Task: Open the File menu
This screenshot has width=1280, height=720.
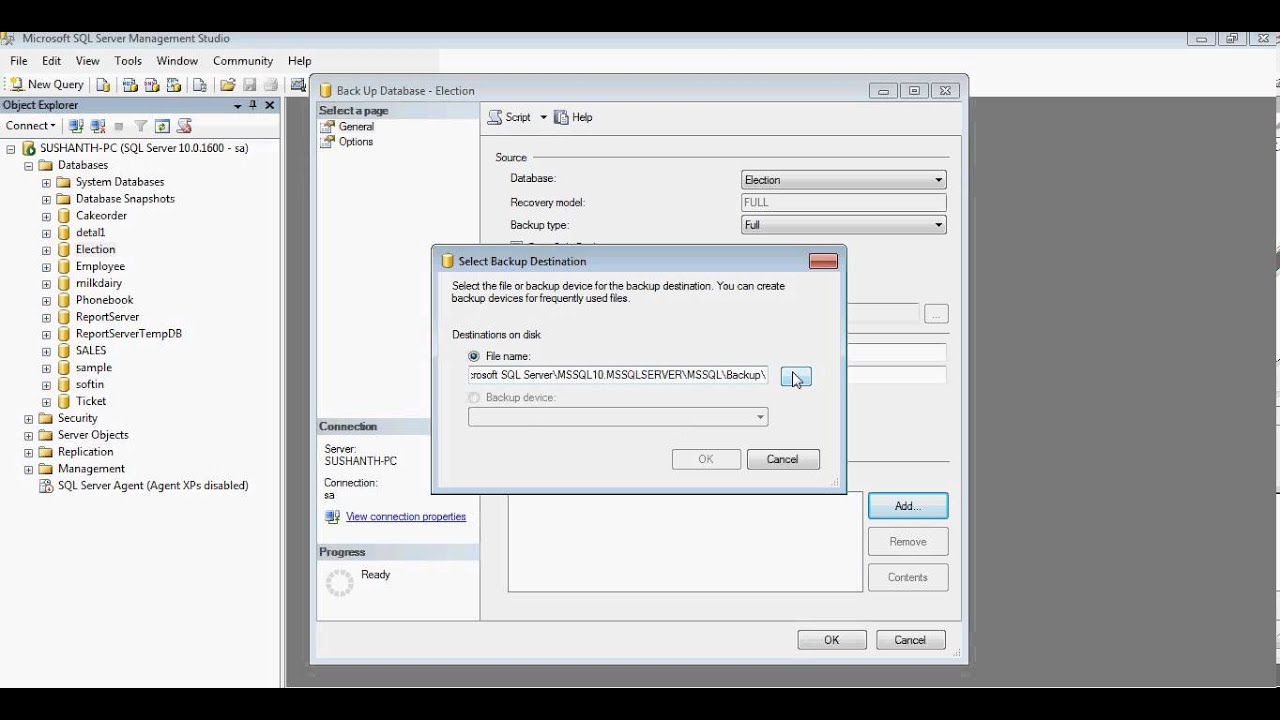Action: click(19, 61)
